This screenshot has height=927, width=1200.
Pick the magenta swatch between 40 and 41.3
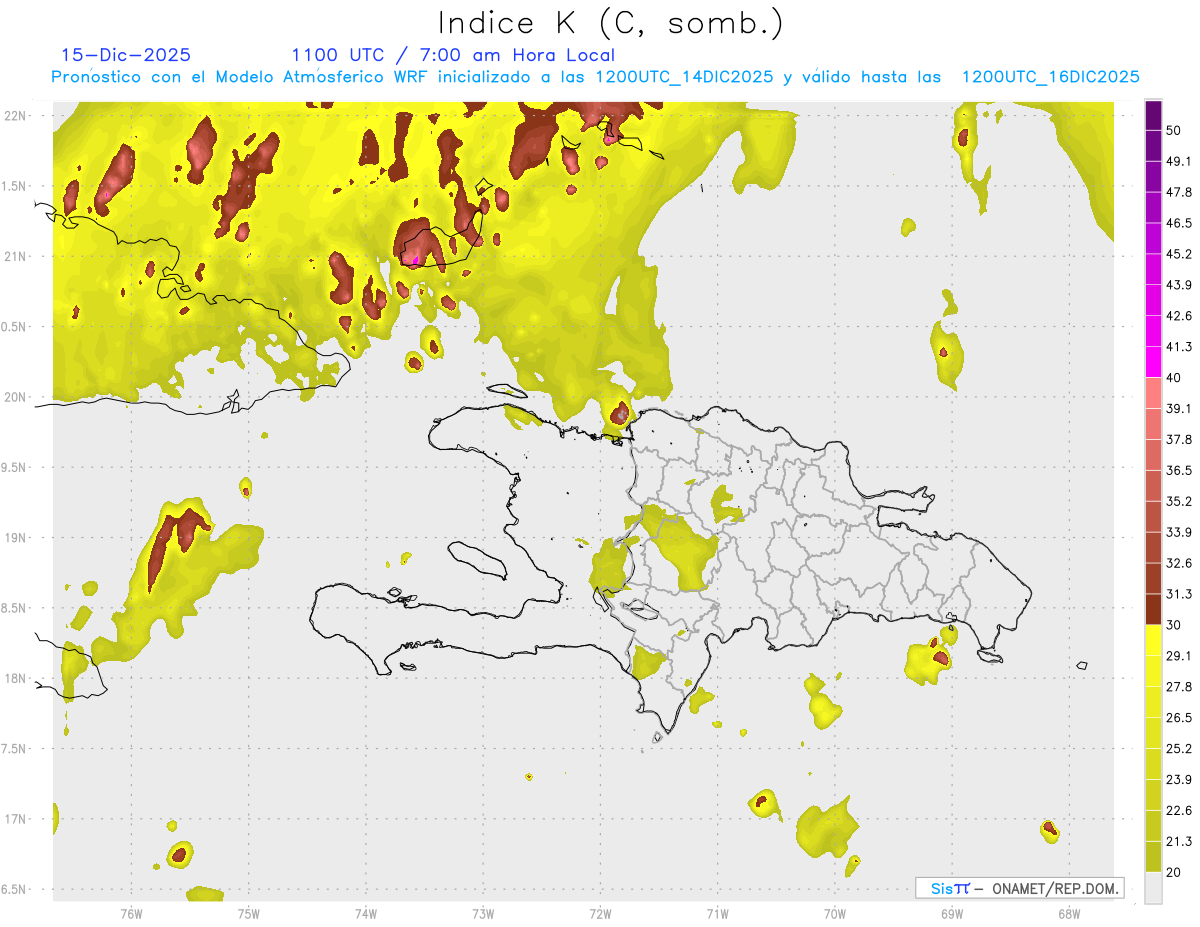point(1153,362)
